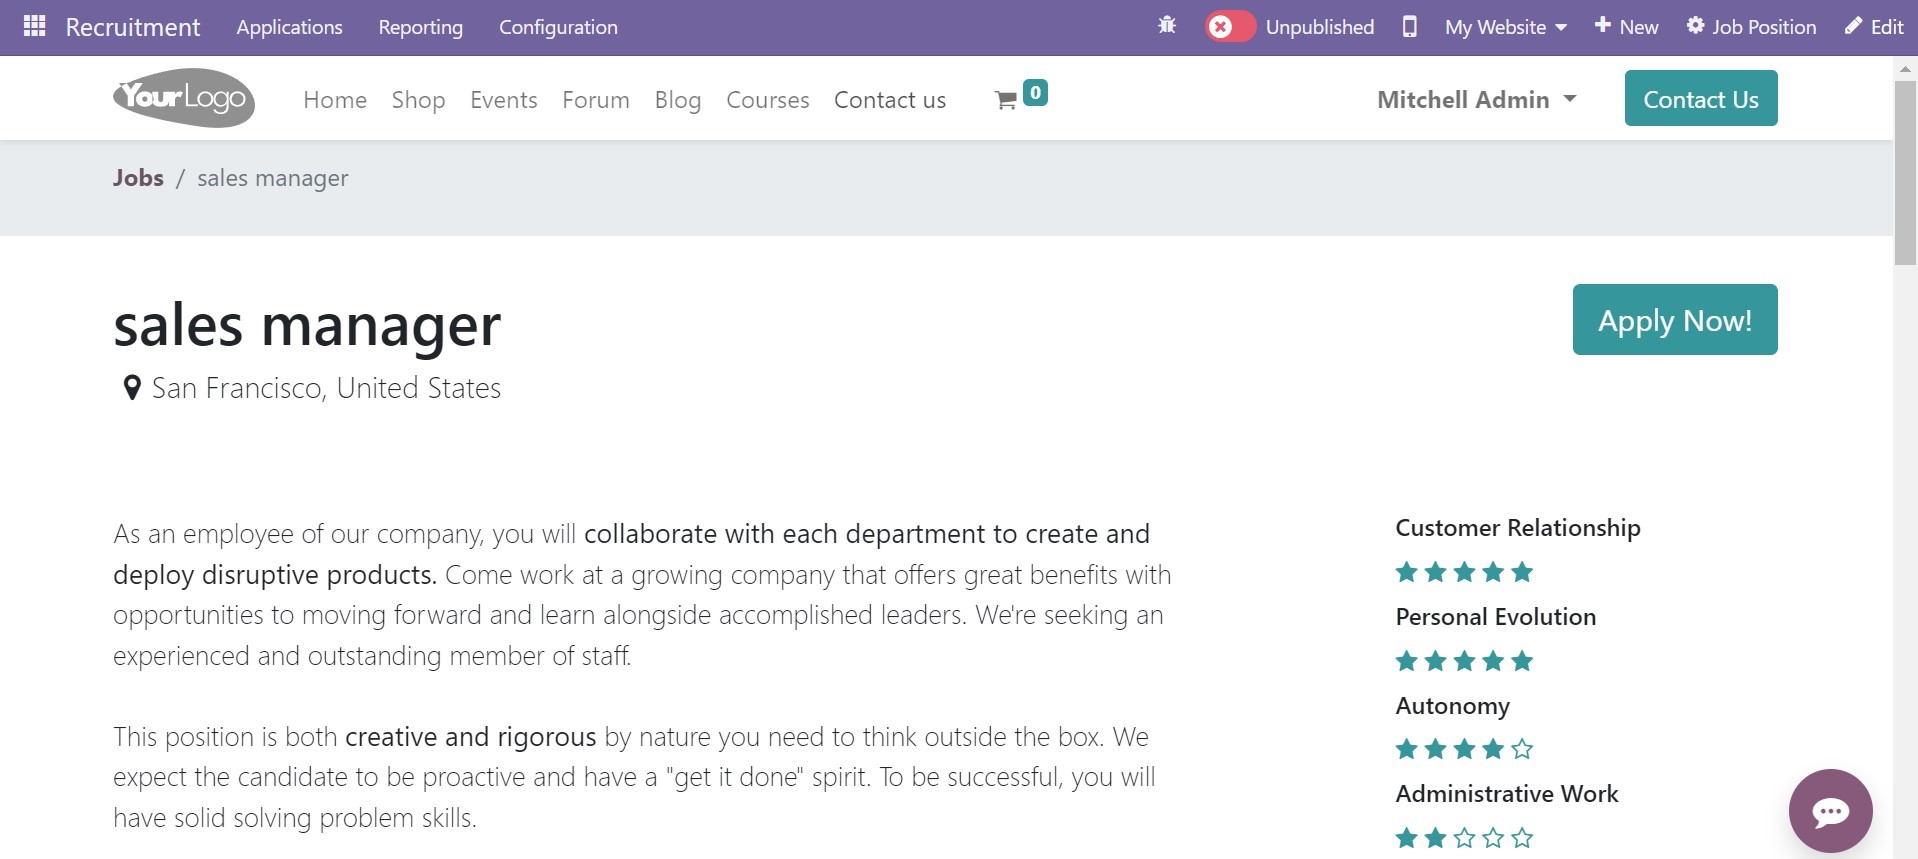Click the sales manager heading

coord(307,325)
